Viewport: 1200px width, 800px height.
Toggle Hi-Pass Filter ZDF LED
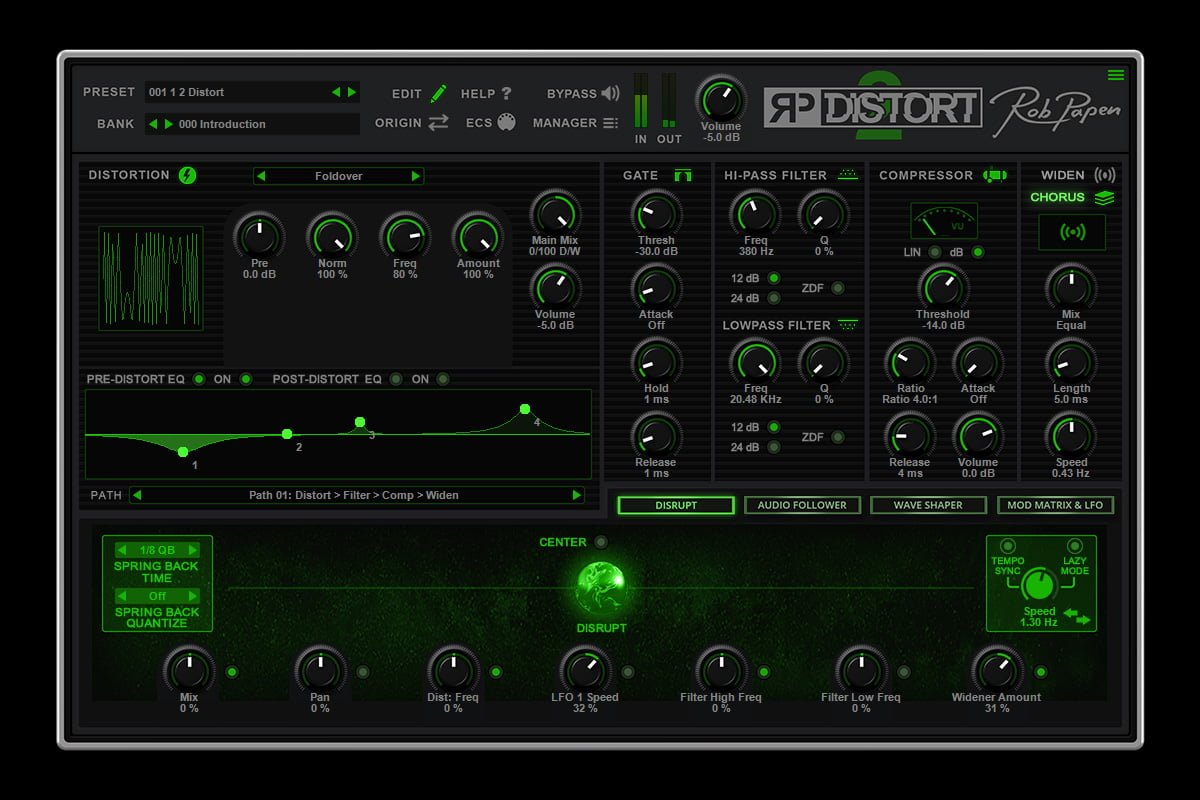[837, 288]
